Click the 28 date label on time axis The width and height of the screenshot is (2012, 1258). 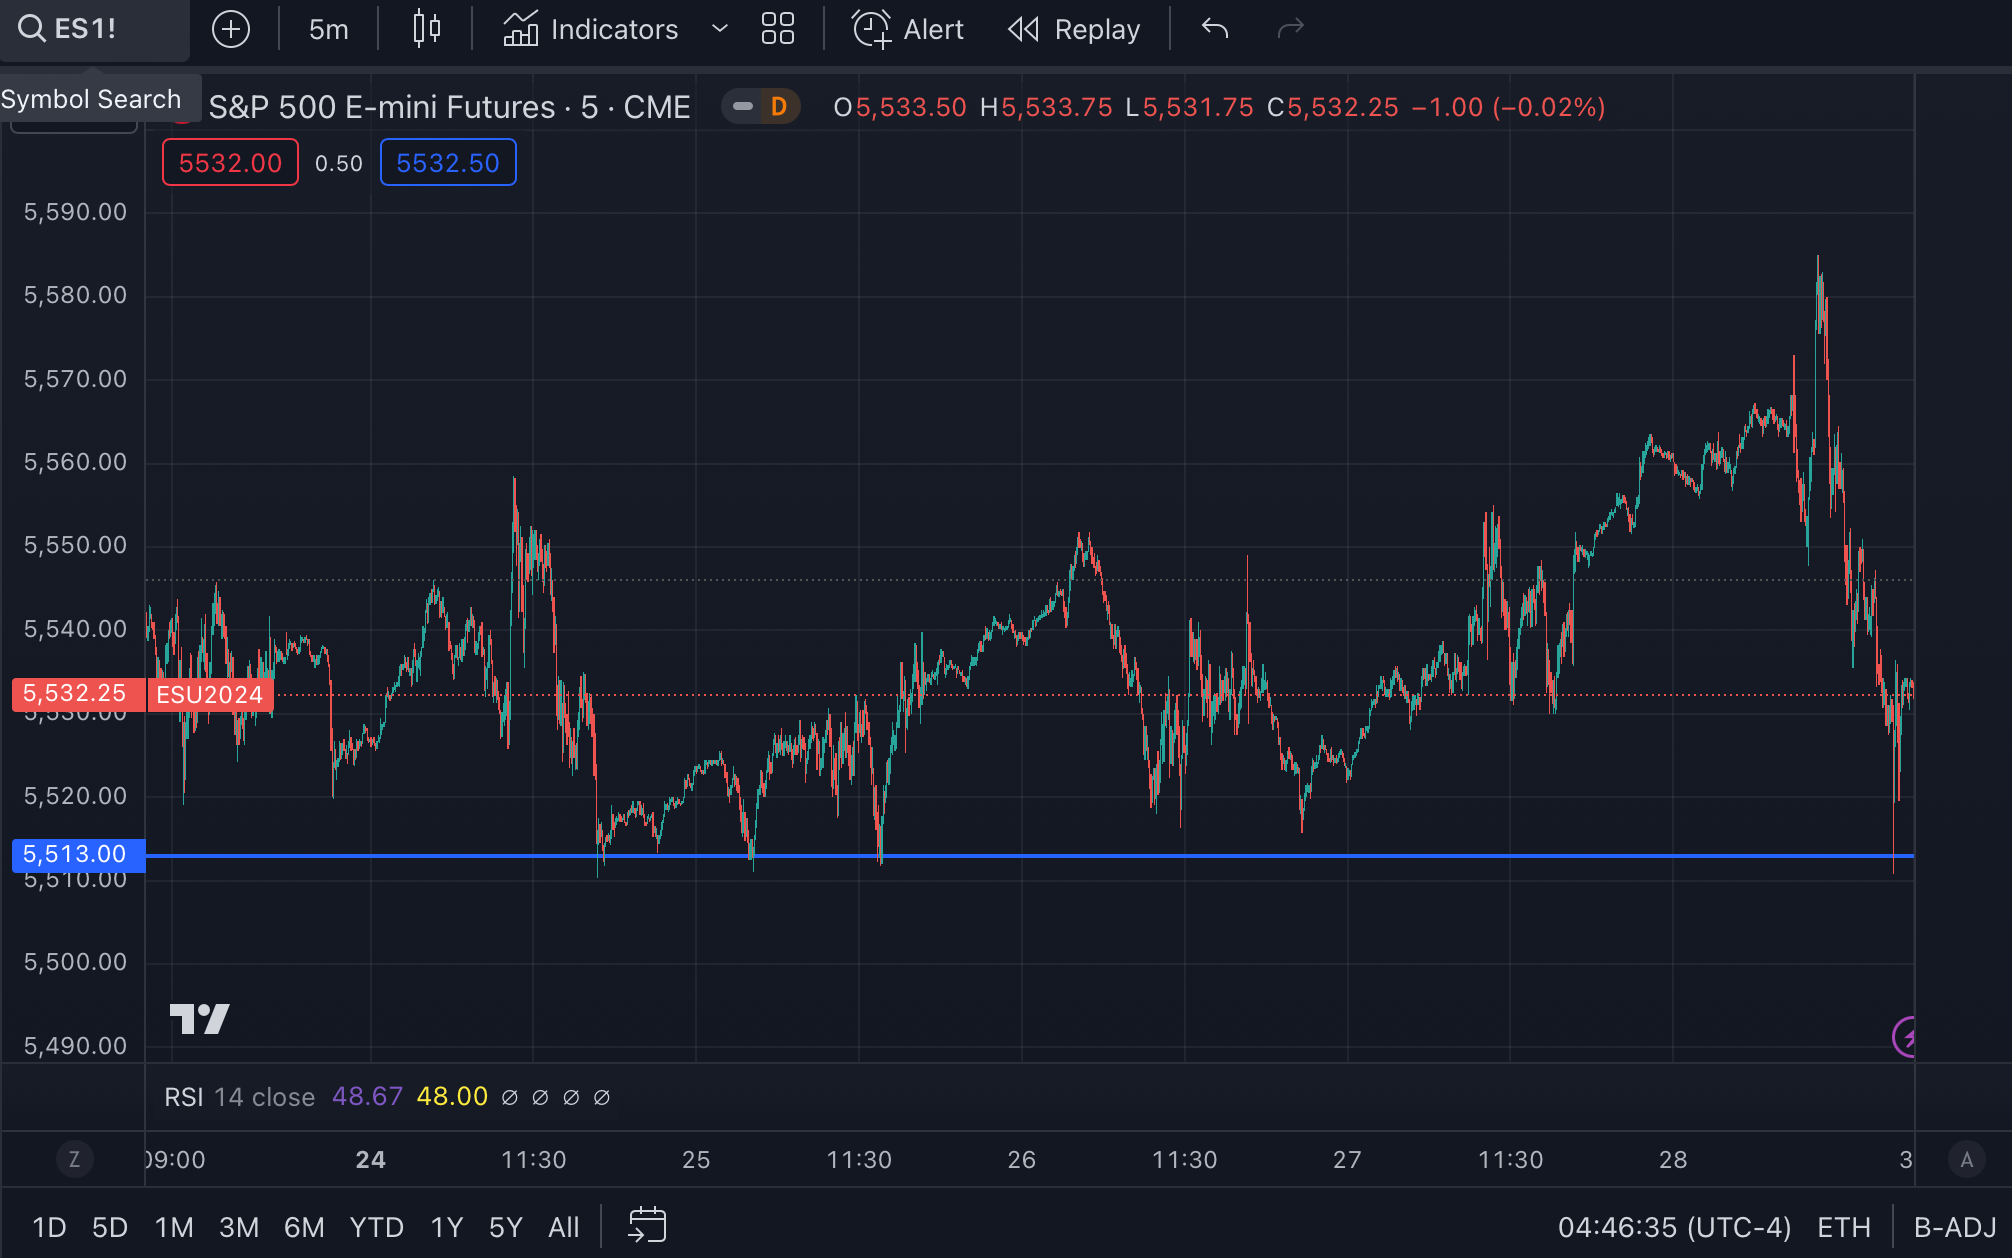tap(1673, 1160)
